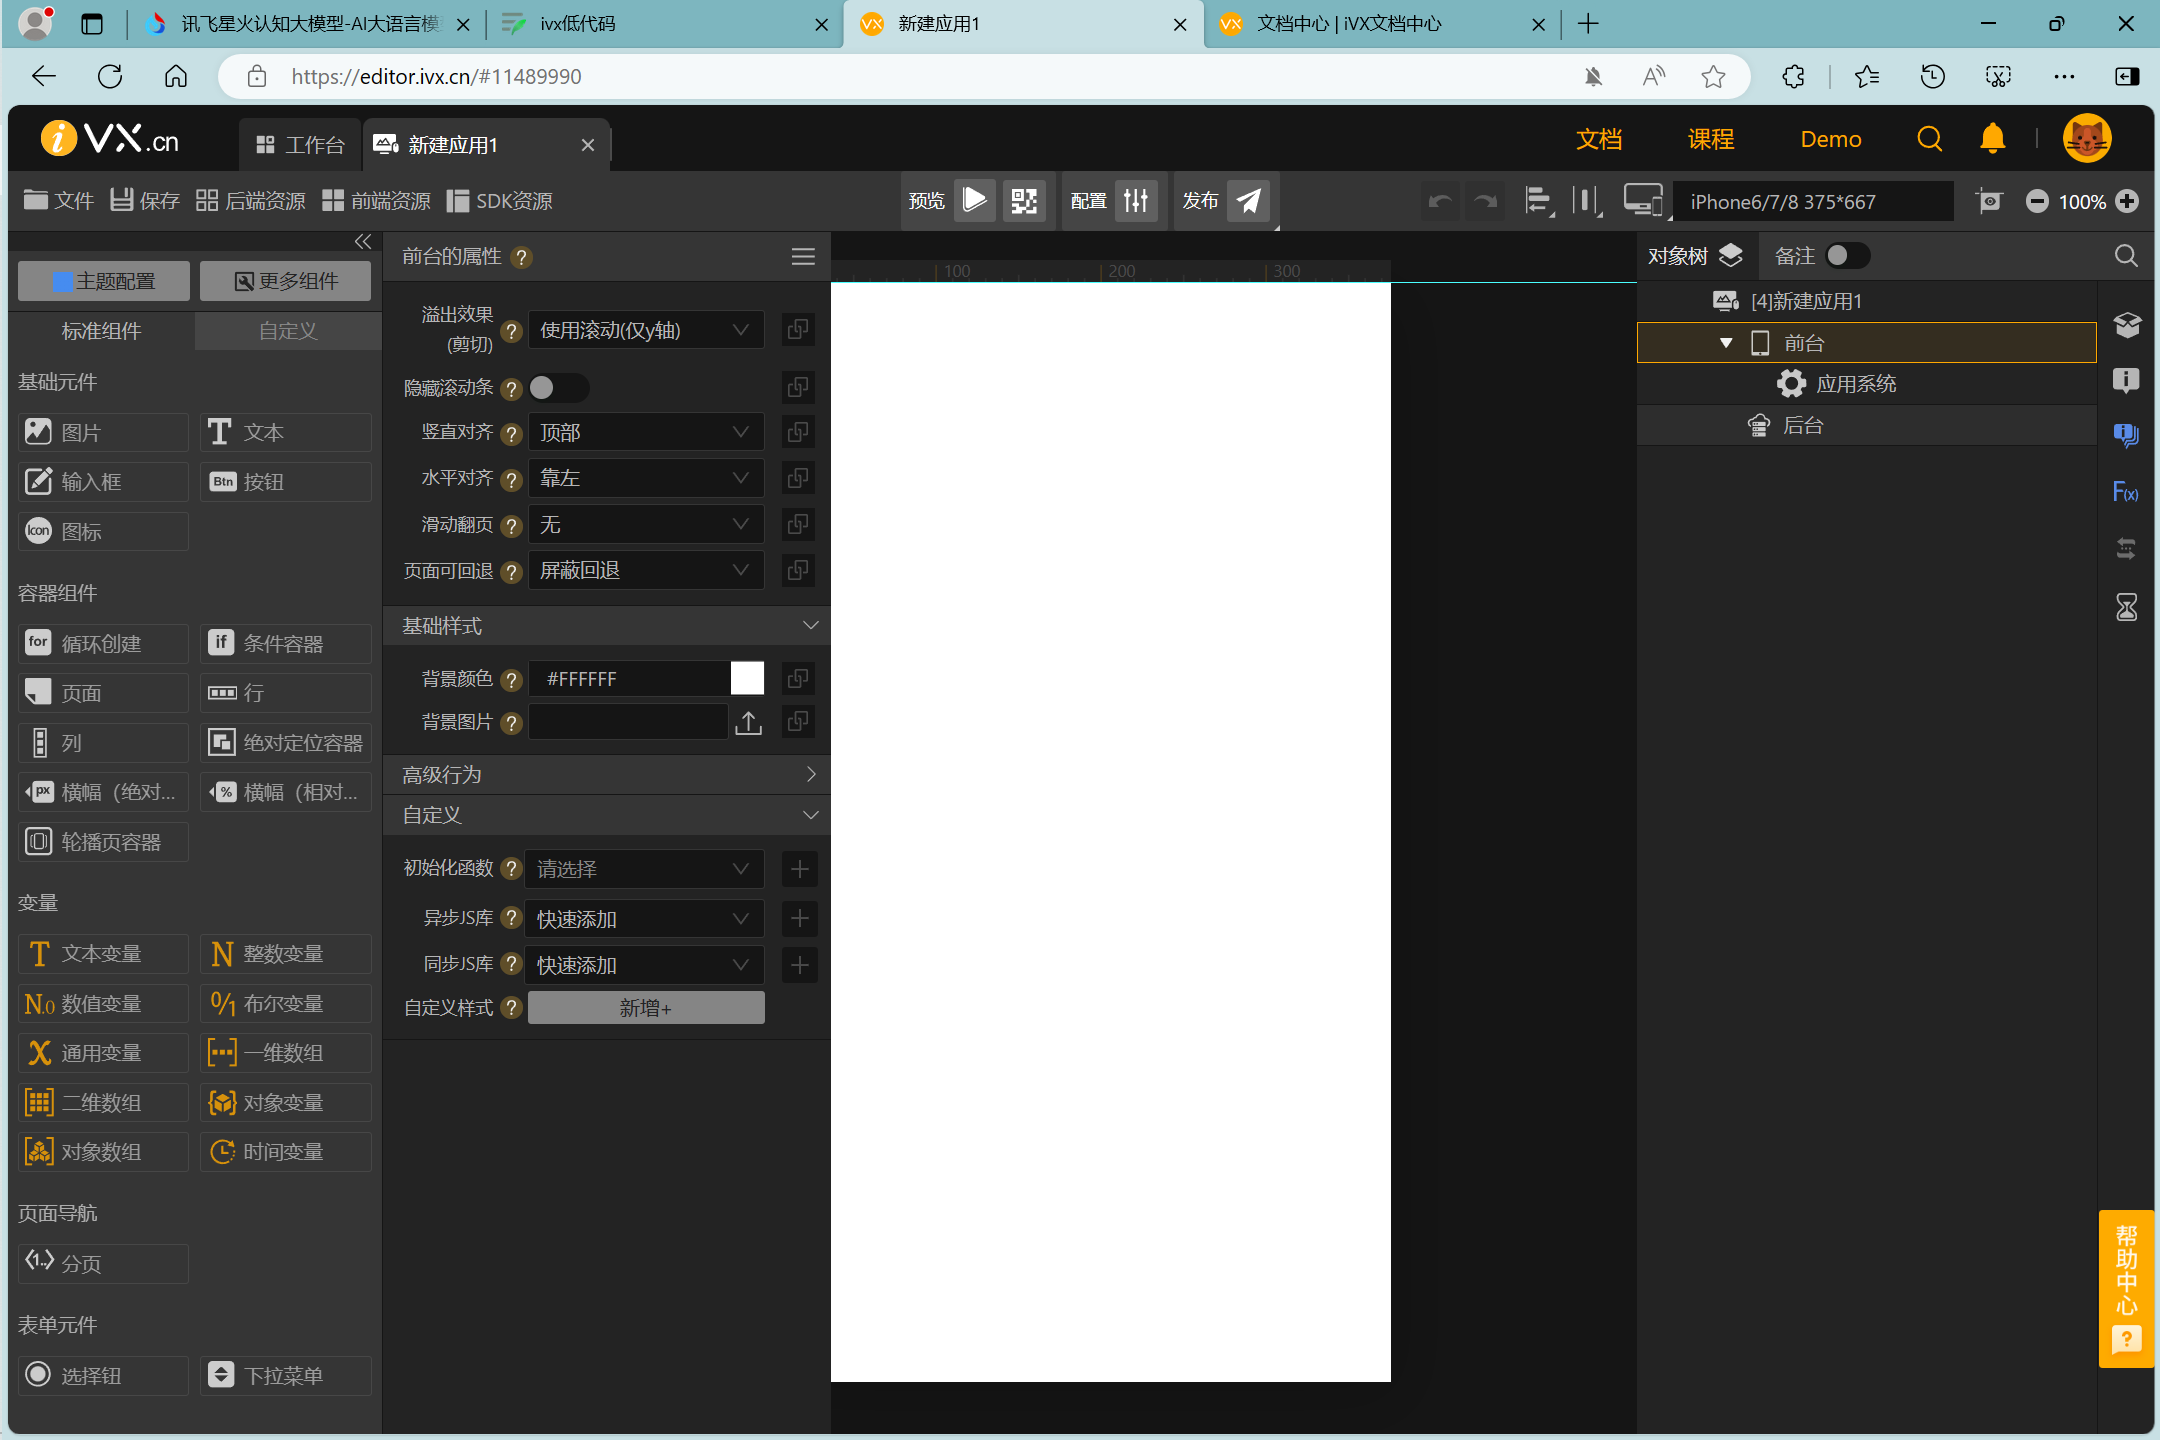The height and width of the screenshot is (1440, 2160).
Task: Click the 主题配置 button
Action: pyautogui.click(x=104, y=281)
